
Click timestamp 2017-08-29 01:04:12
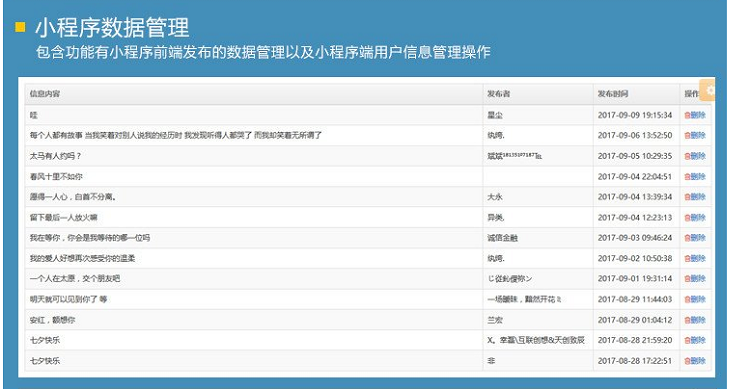[635, 320]
